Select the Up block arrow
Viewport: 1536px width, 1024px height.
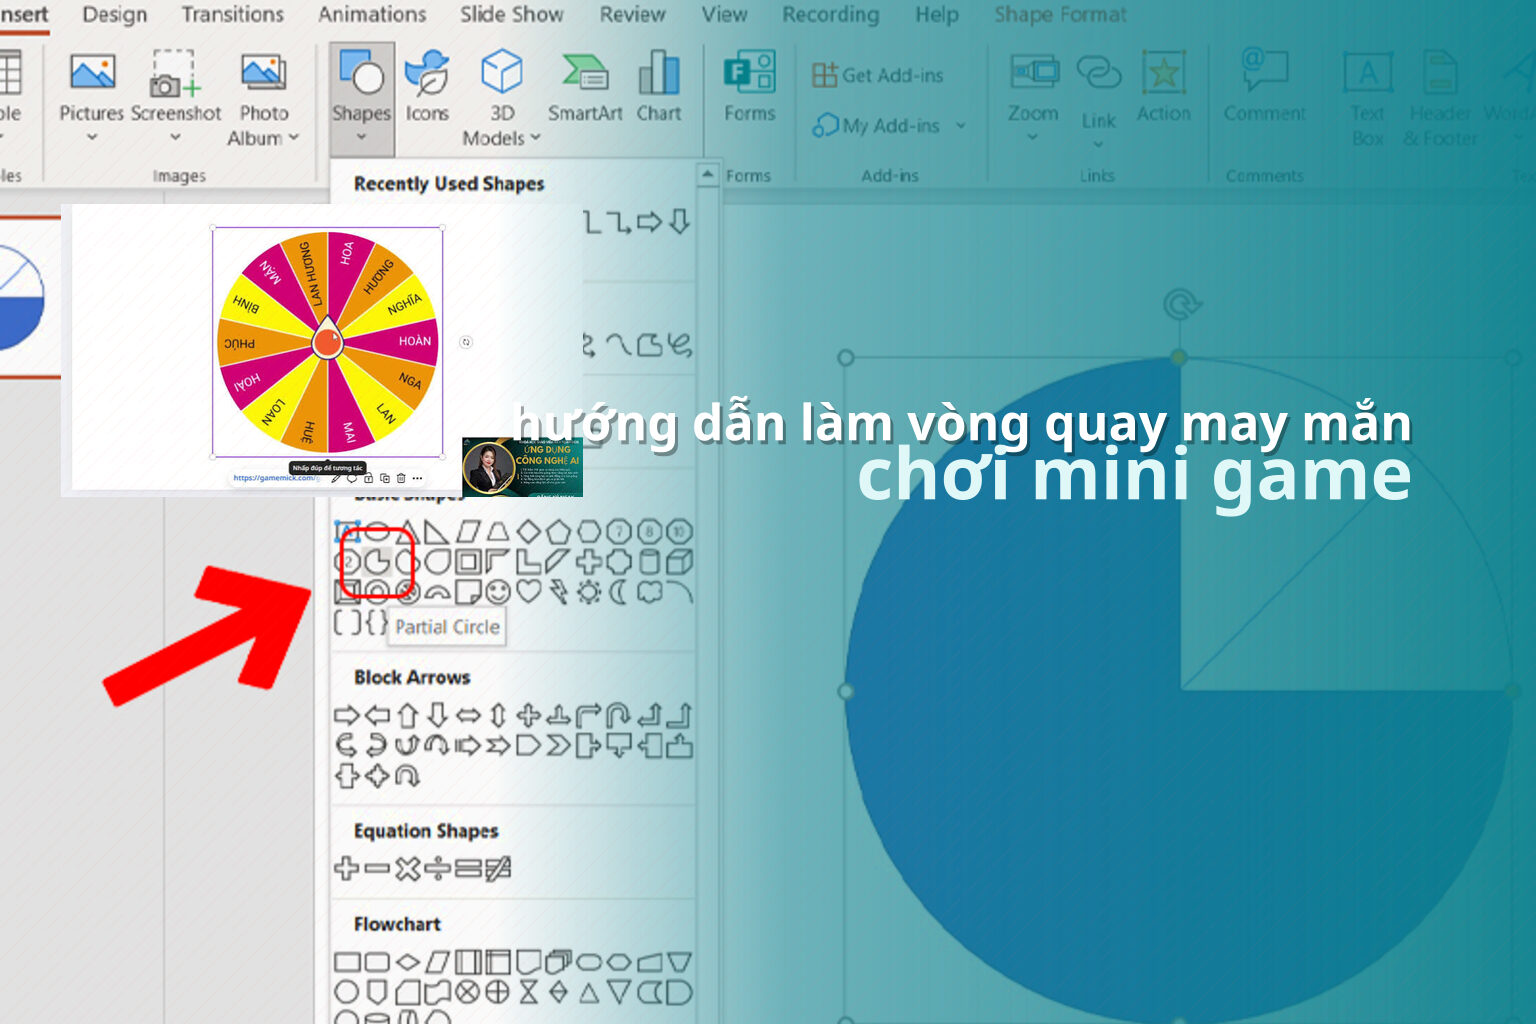point(407,716)
